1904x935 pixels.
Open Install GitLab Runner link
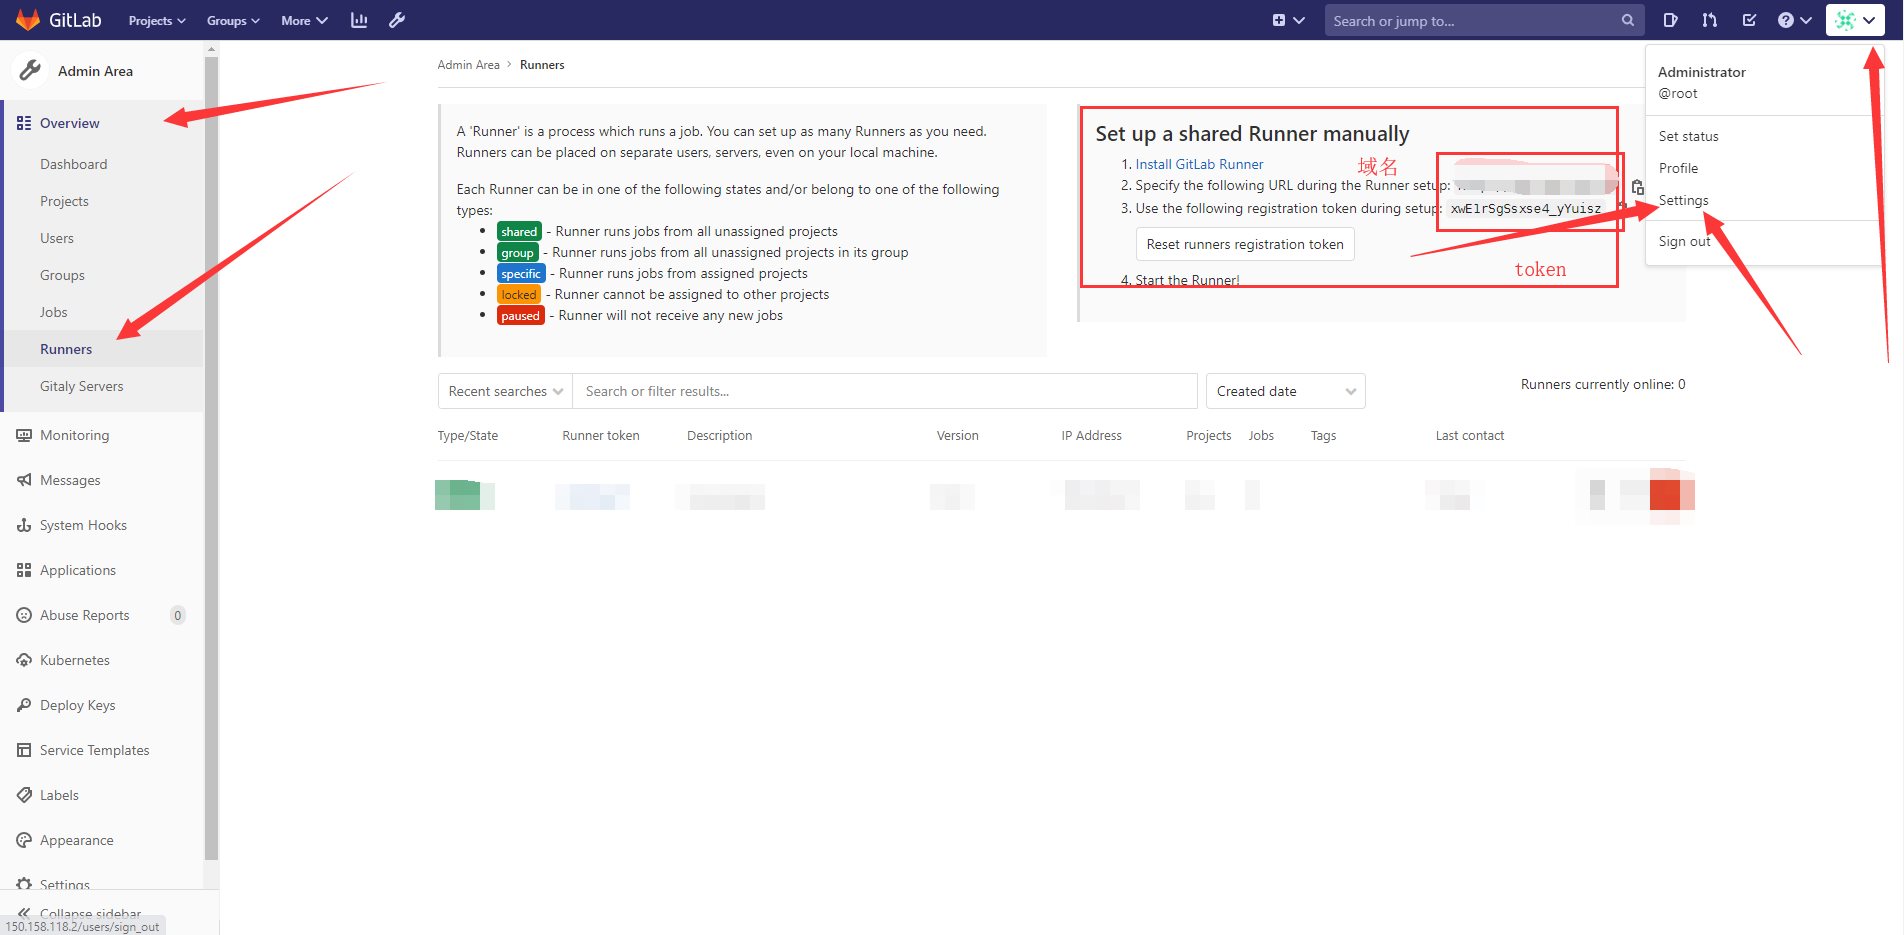tap(1199, 164)
